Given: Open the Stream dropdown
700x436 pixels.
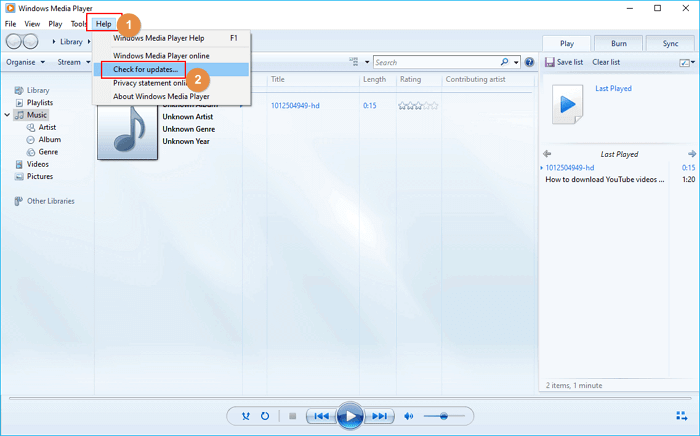Looking at the screenshot, I should [x=74, y=62].
